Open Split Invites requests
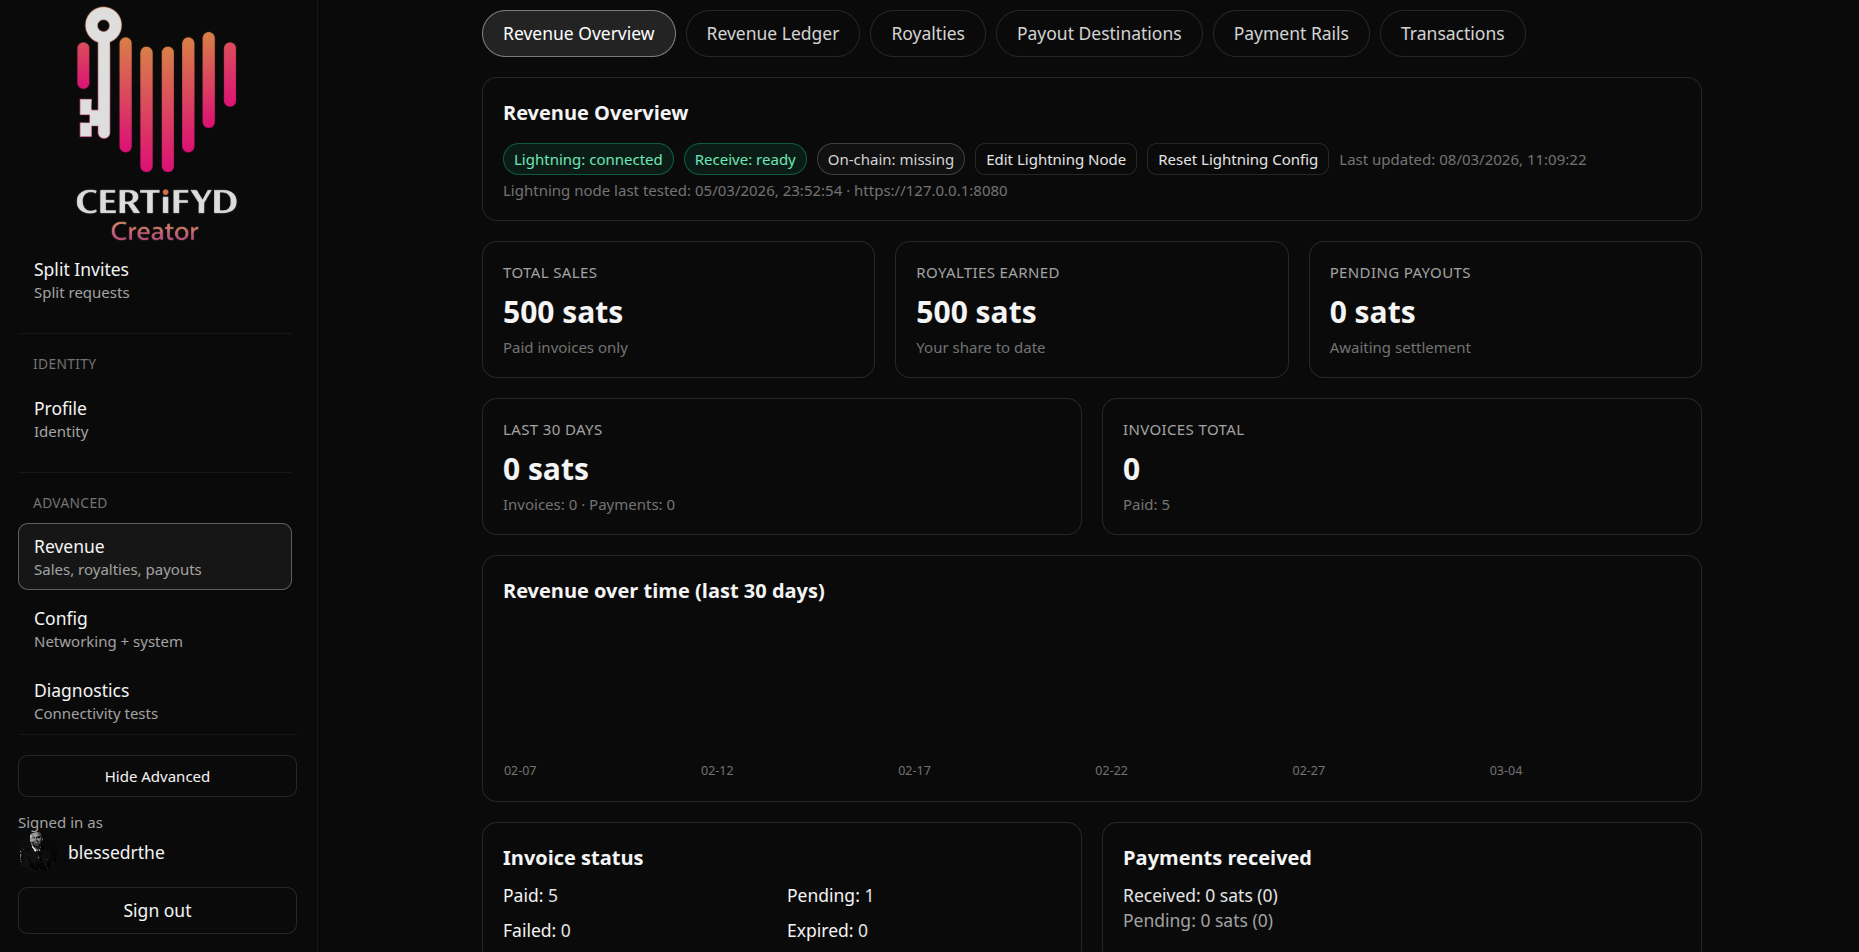The height and width of the screenshot is (952, 1859). point(81,279)
